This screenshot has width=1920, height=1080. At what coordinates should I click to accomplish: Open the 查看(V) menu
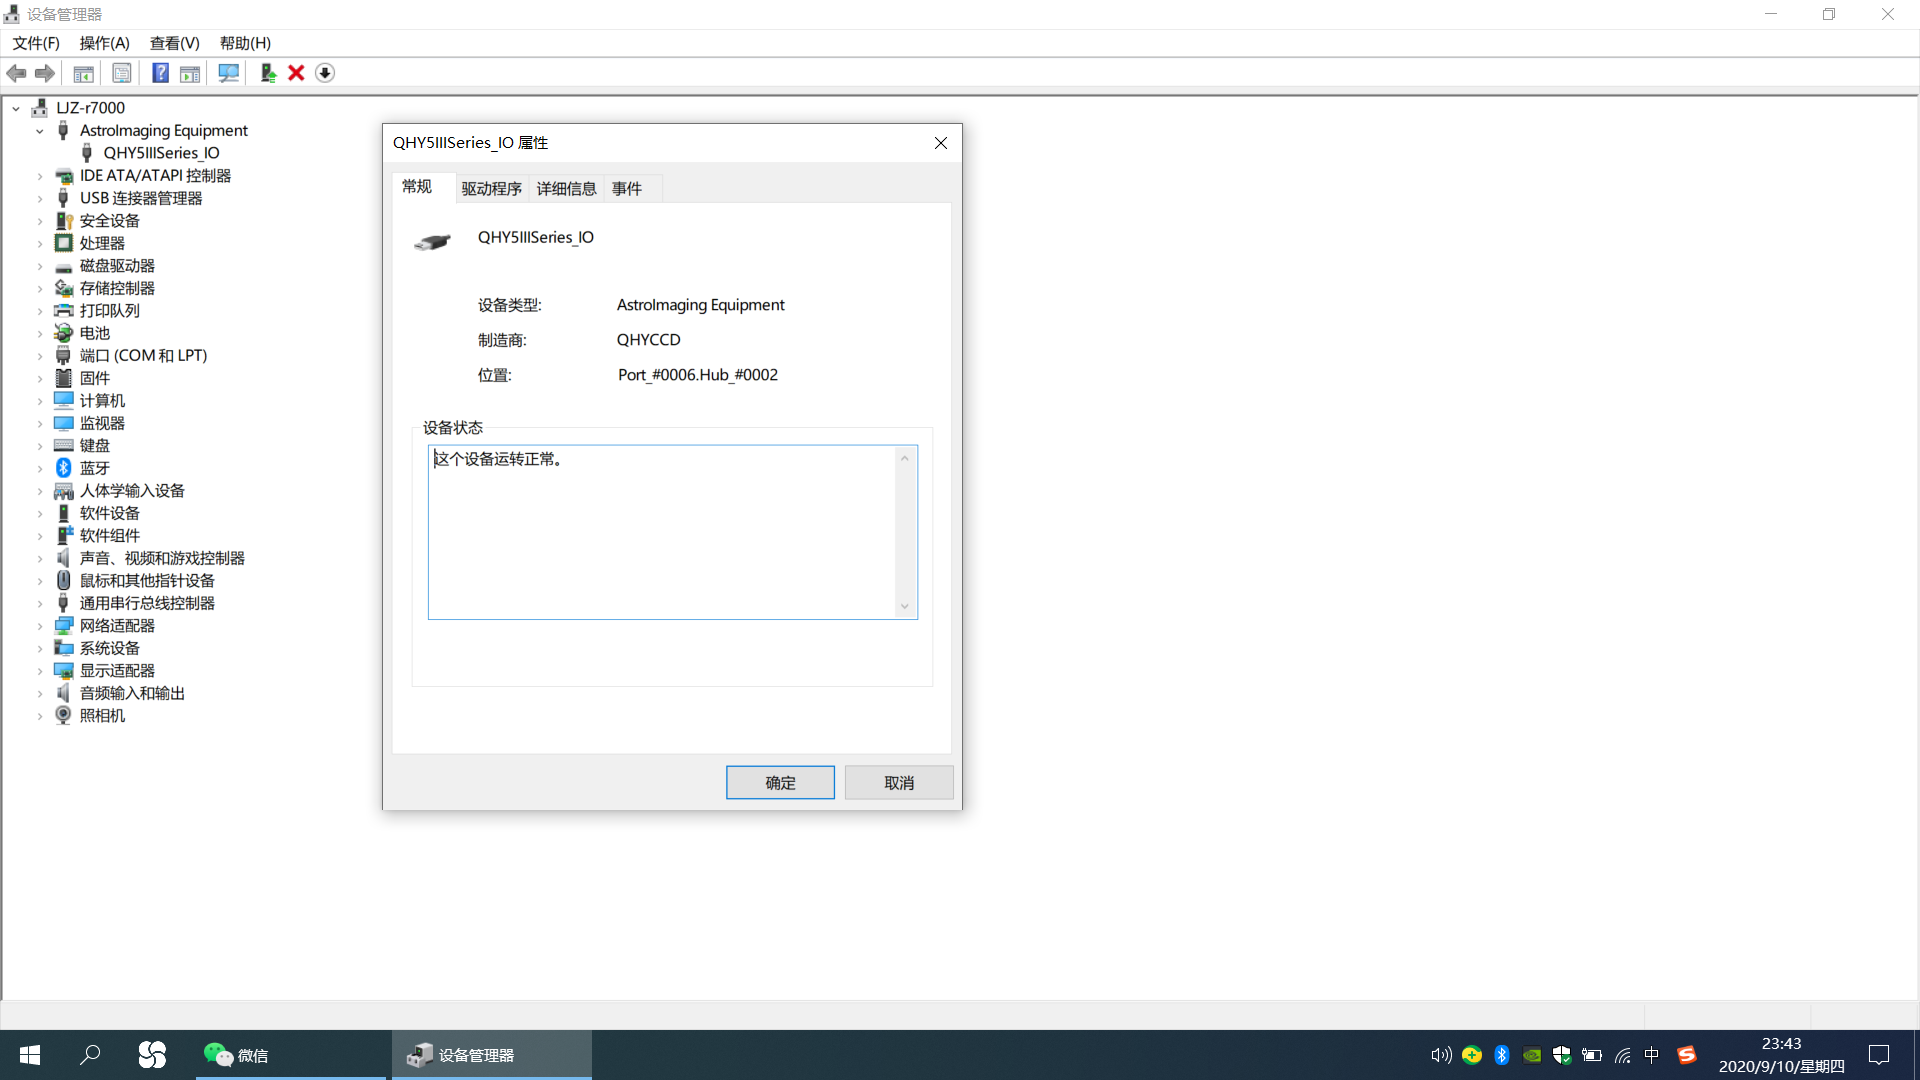point(175,43)
